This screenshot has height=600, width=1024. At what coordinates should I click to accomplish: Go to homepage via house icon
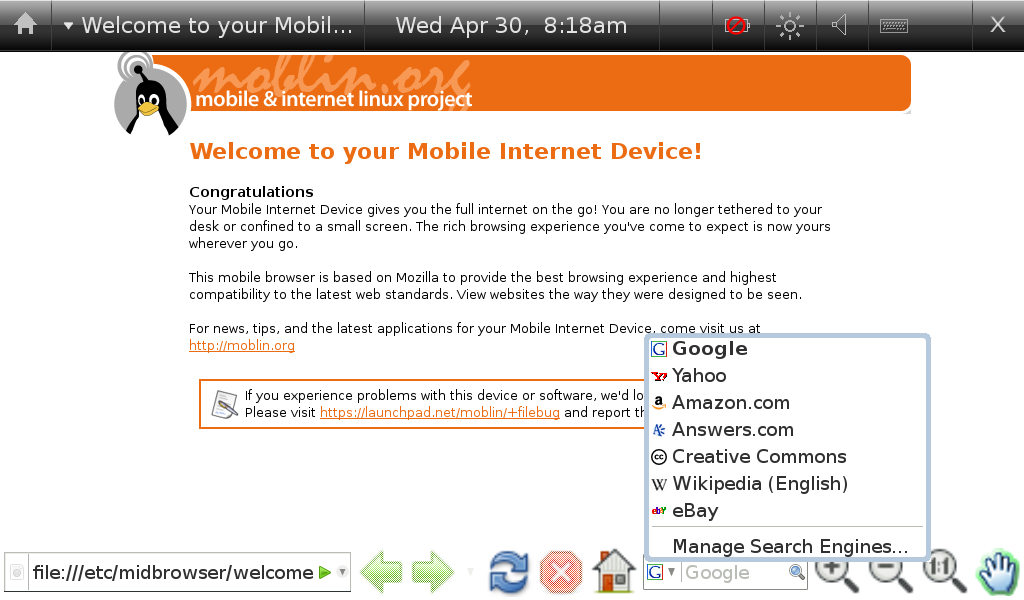pos(614,571)
